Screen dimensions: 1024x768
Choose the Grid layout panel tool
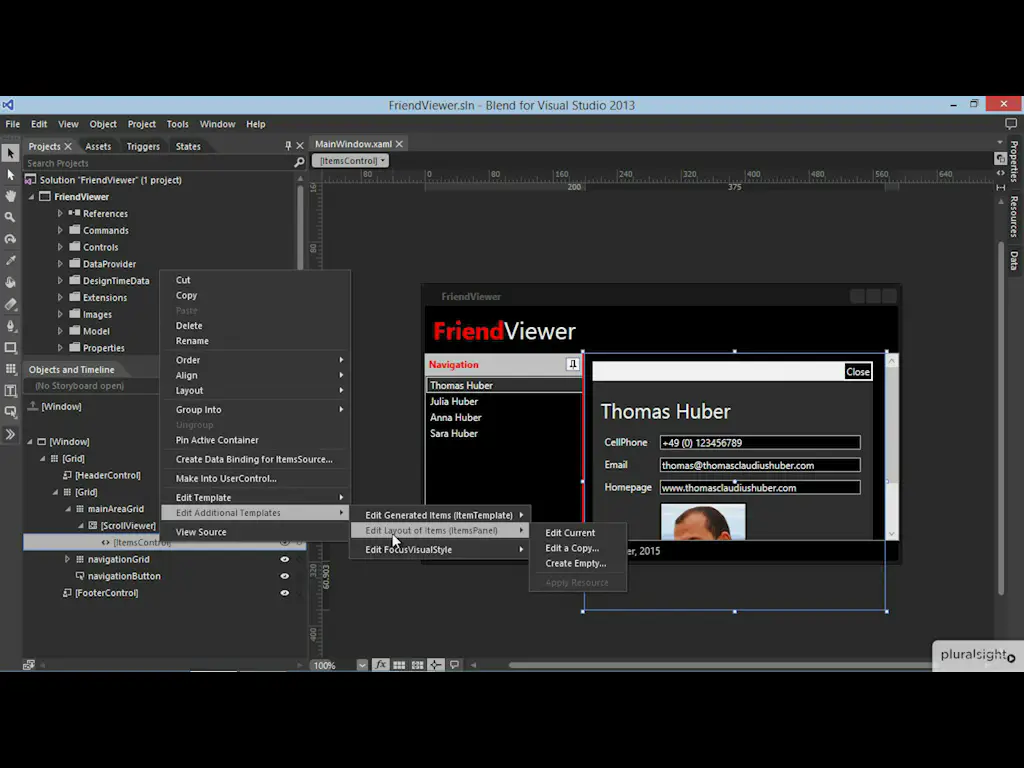pos(10,369)
